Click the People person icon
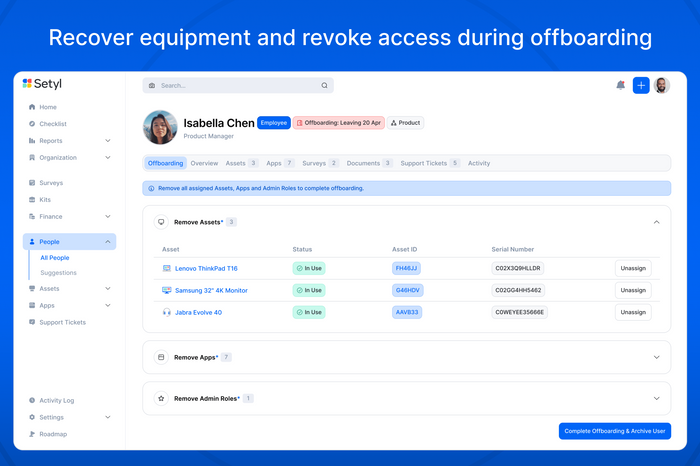Viewport: 700px width, 466px height. point(32,241)
